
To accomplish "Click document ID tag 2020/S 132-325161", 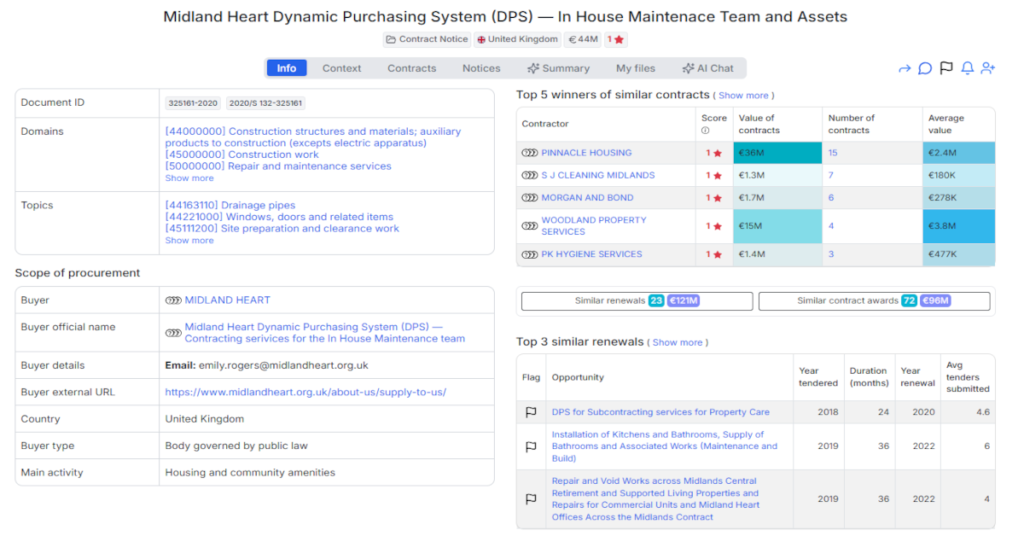I will (x=265, y=103).
